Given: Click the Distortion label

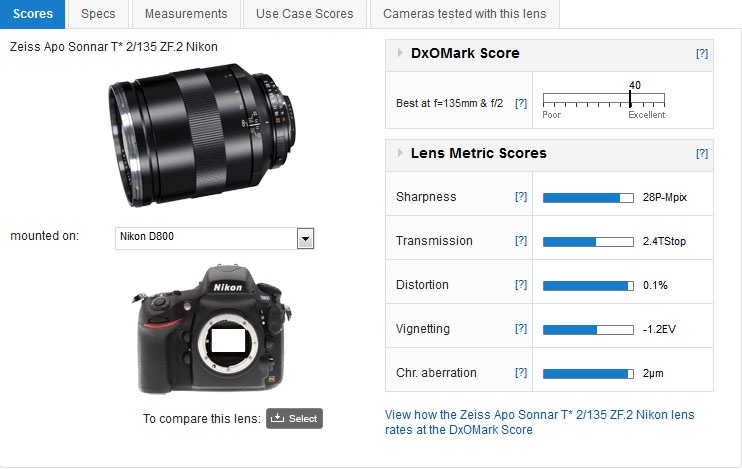Looking at the screenshot, I should 422,285.
